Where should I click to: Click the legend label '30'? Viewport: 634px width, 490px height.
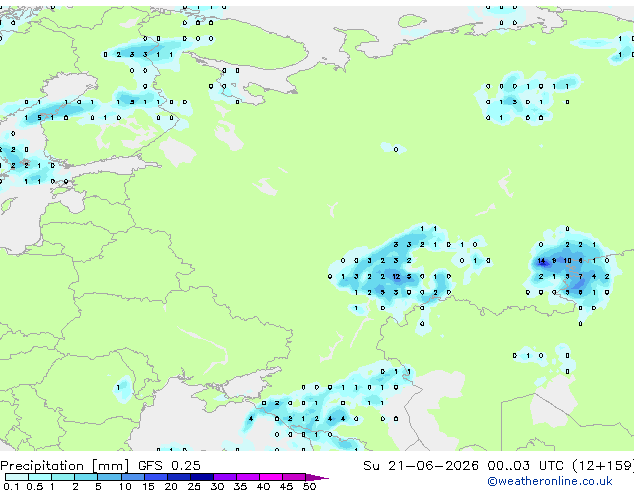coord(217,486)
